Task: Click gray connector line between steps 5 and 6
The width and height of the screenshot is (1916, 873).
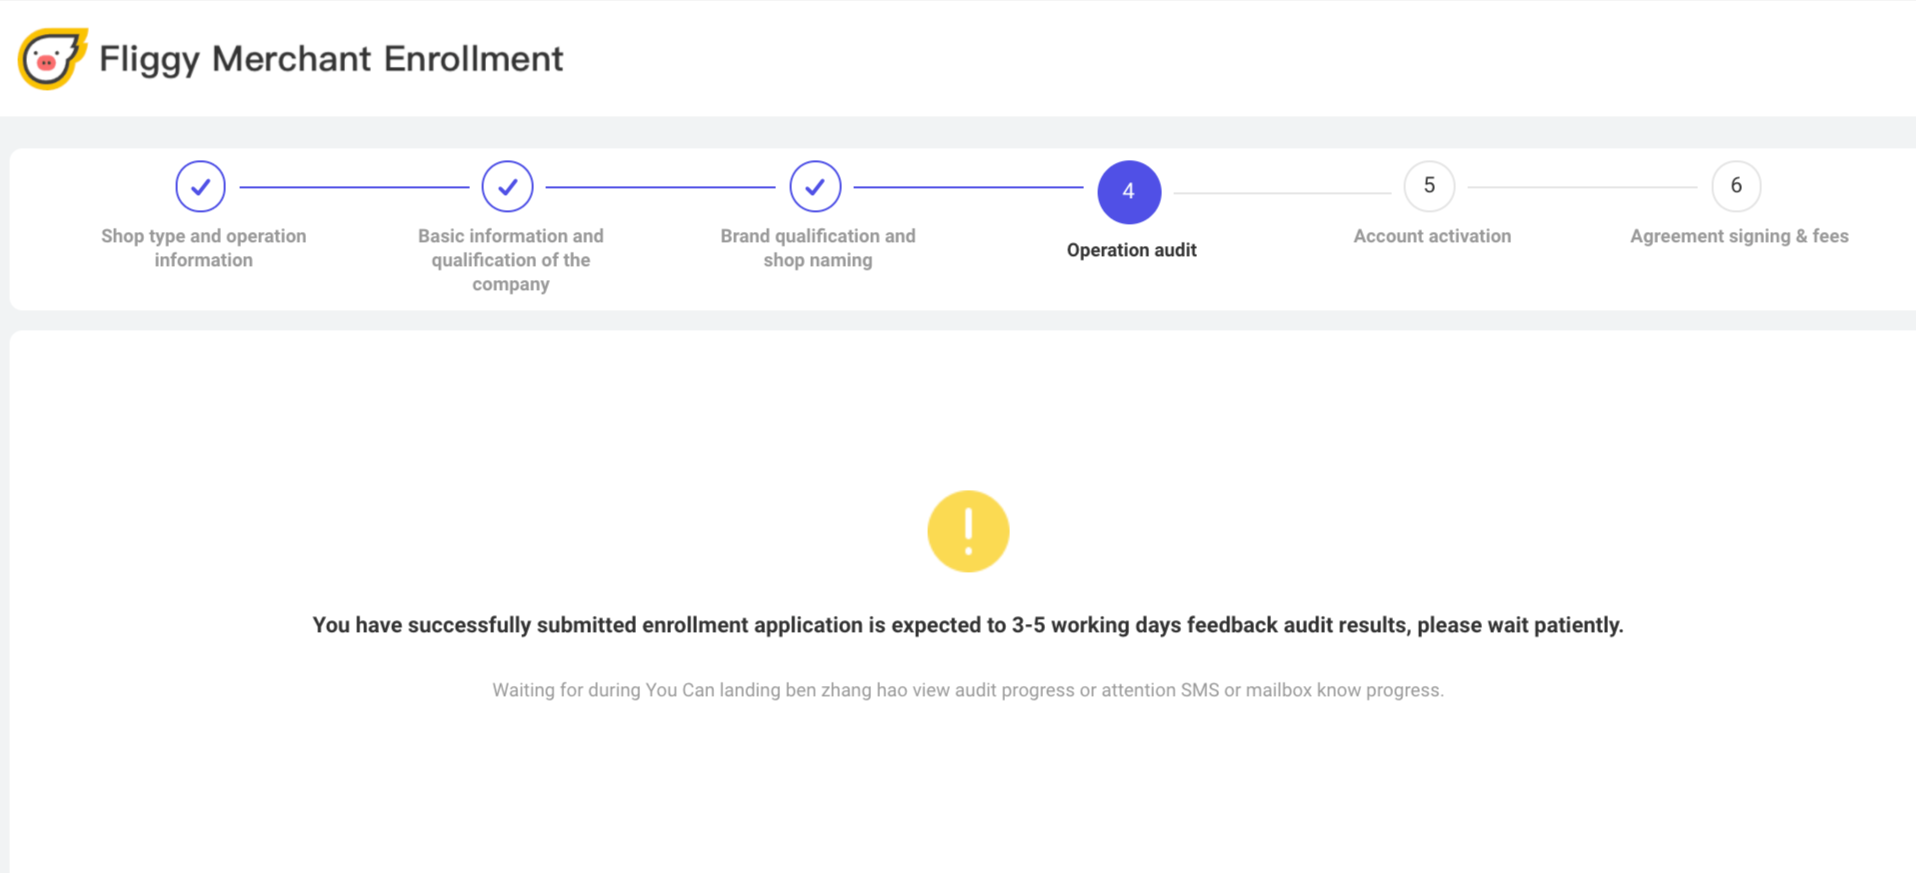Action: coord(1582,187)
